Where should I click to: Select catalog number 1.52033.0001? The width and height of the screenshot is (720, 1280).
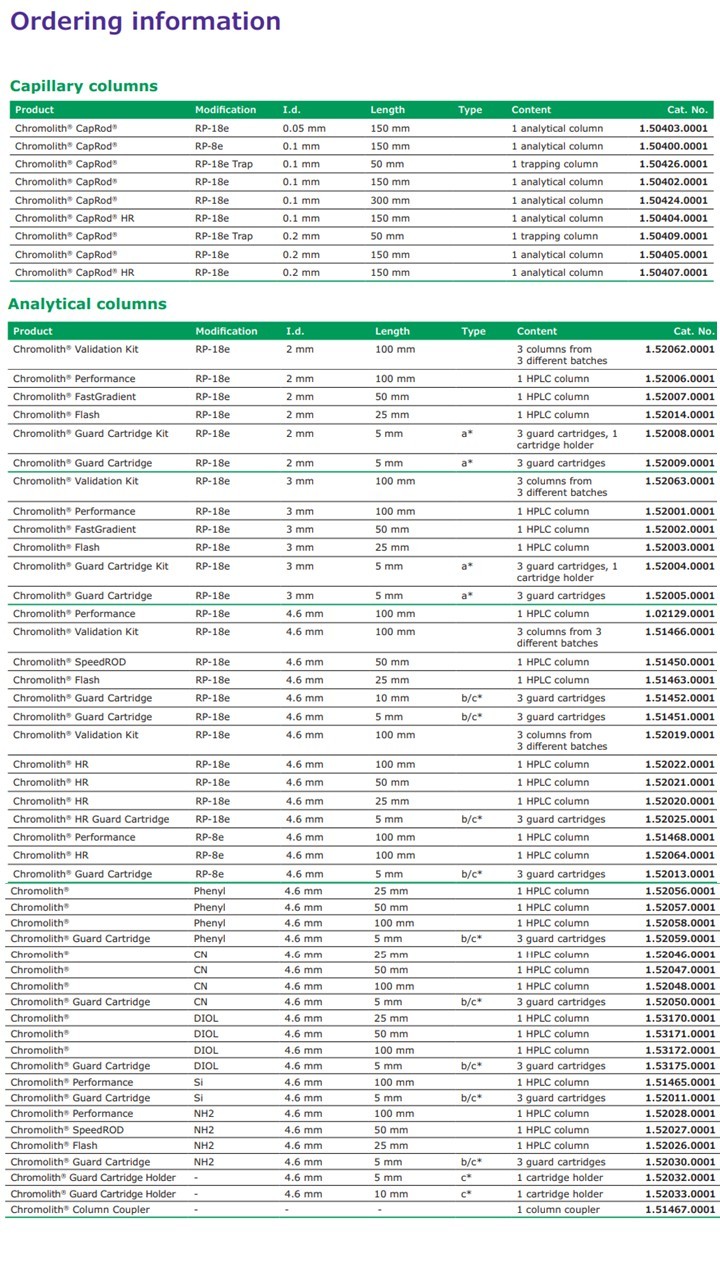679,1194
